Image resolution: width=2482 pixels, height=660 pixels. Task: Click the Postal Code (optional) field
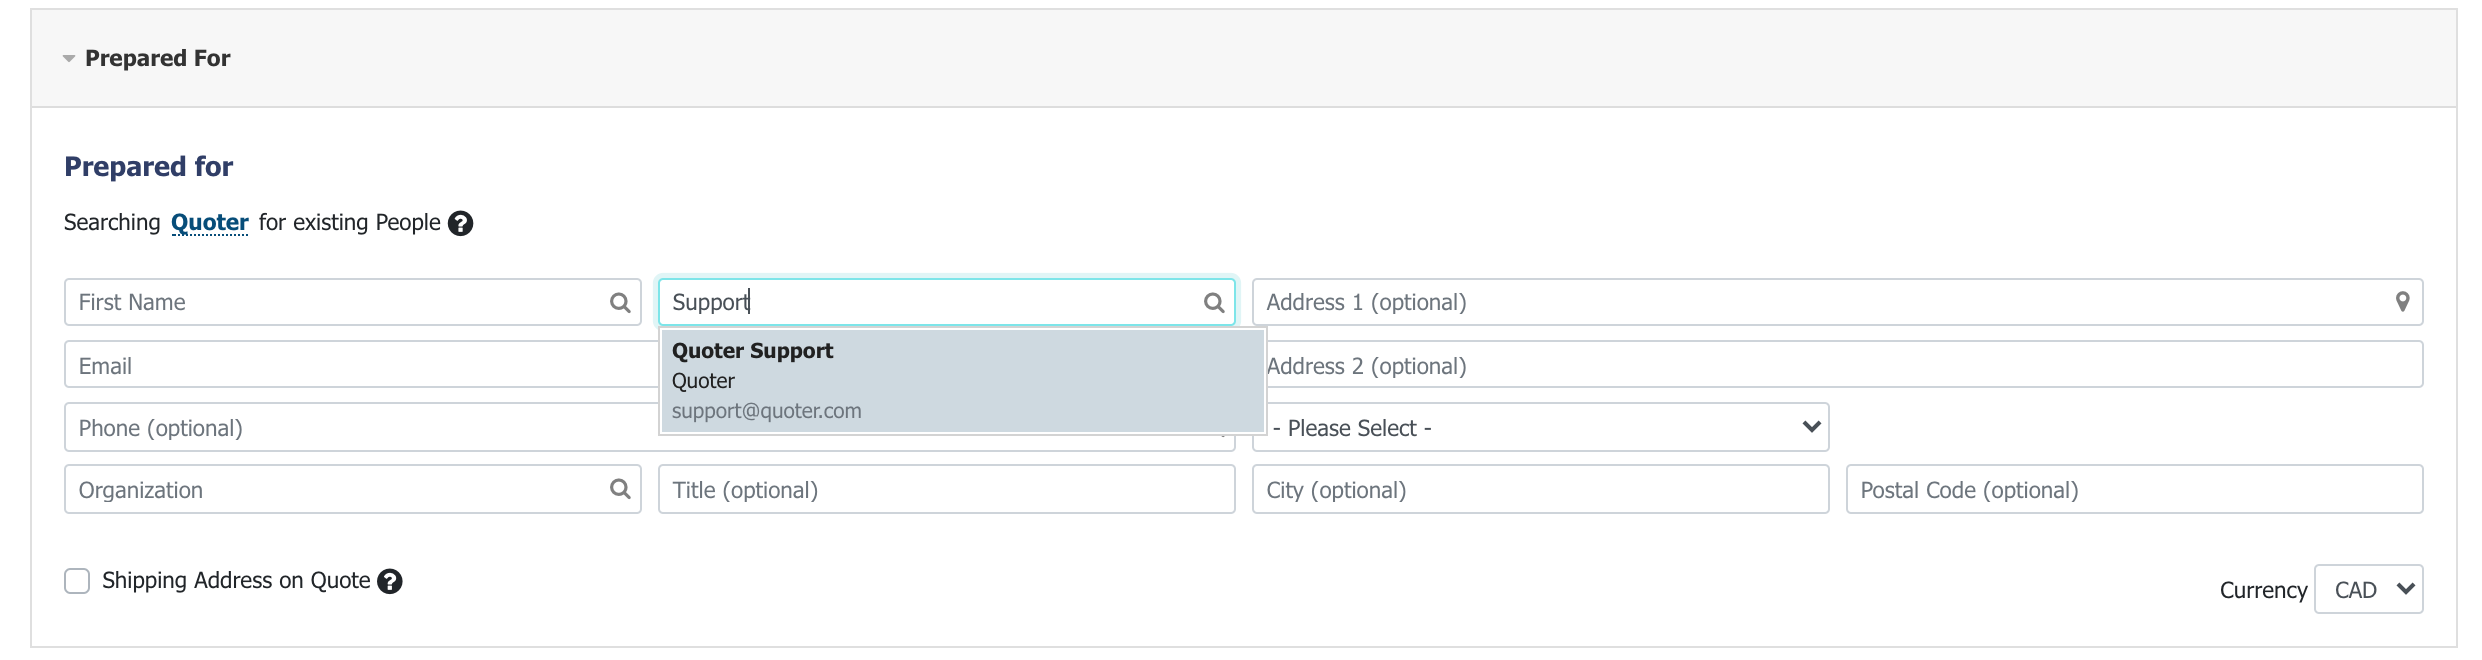(2135, 489)
